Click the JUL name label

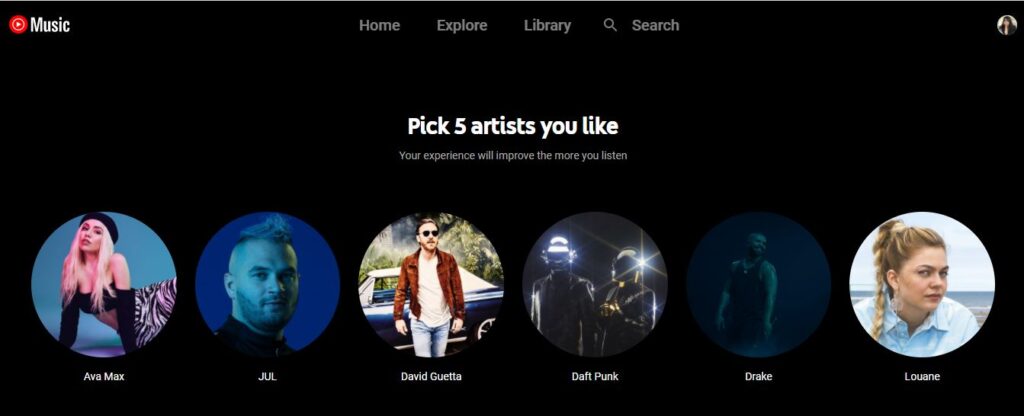tap(267, 377)
